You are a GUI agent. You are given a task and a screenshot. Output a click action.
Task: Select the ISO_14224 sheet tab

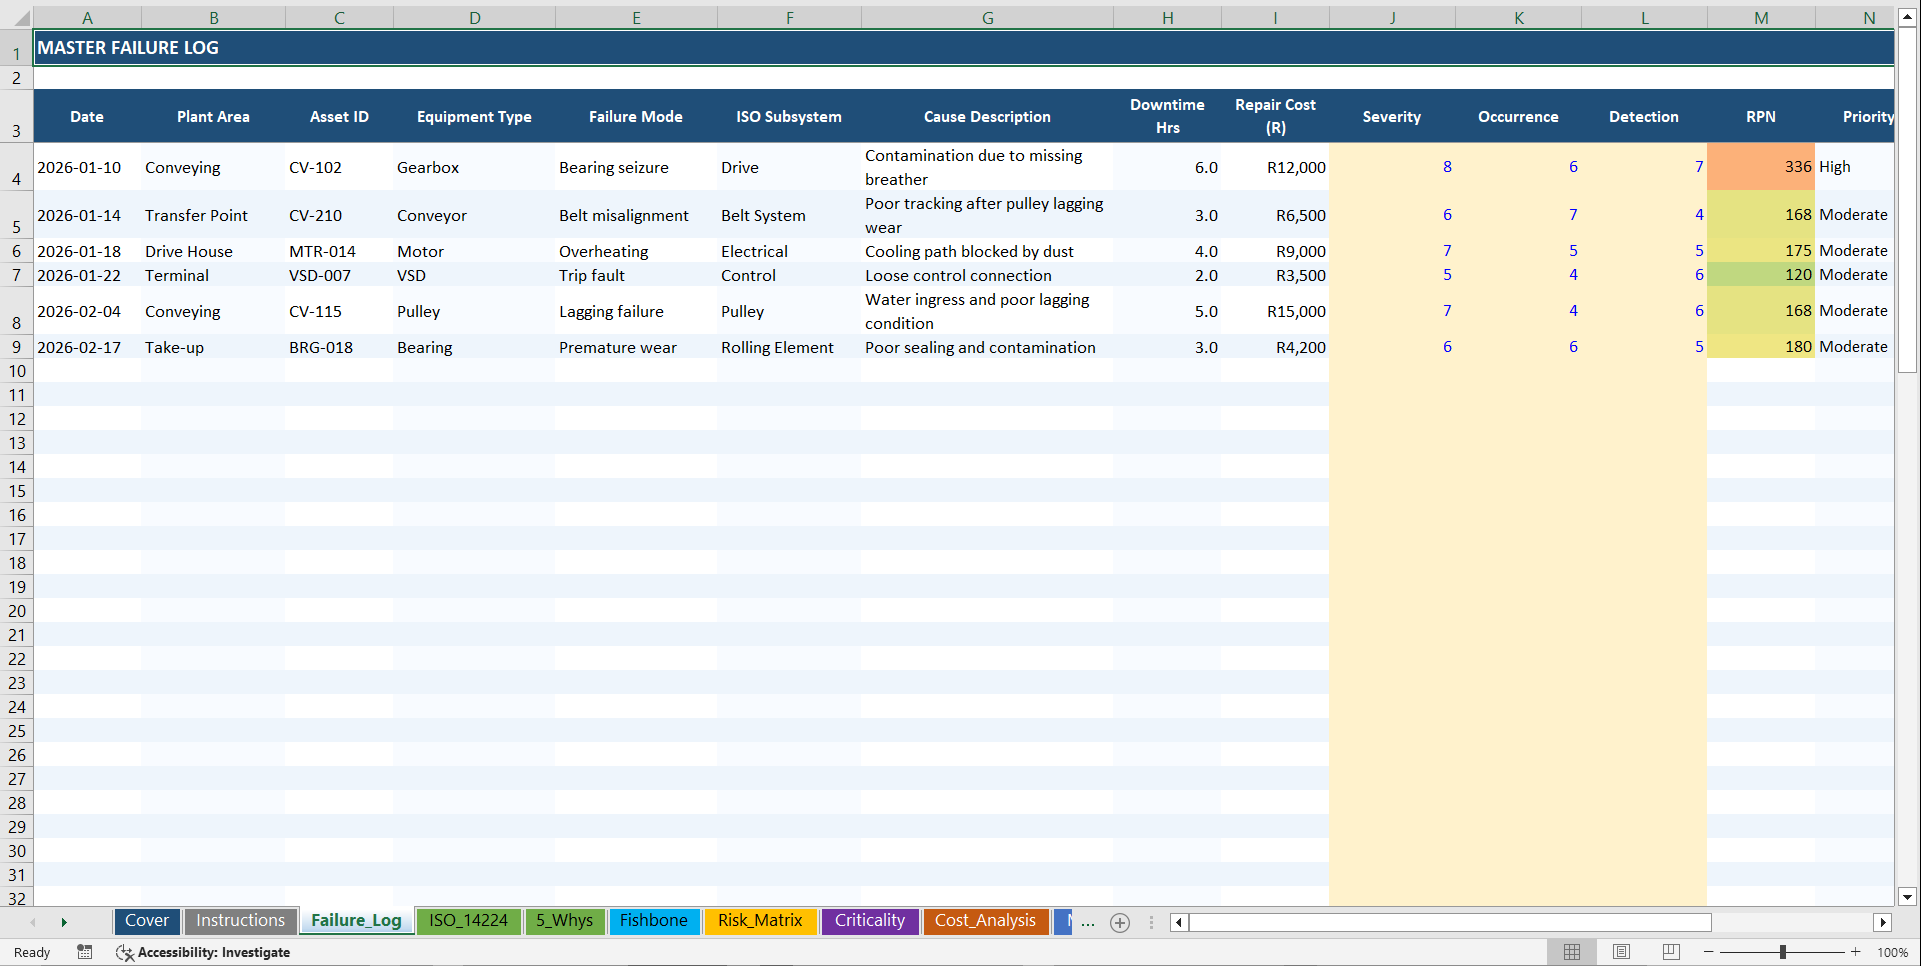[468, 921]
